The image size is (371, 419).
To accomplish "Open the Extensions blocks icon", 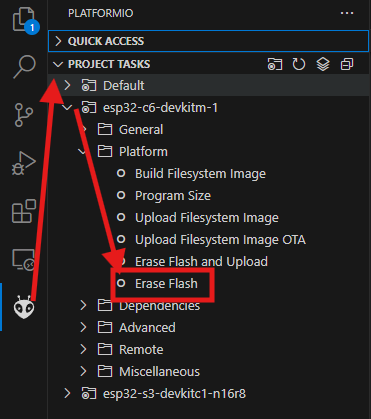I will click(24, 211).
